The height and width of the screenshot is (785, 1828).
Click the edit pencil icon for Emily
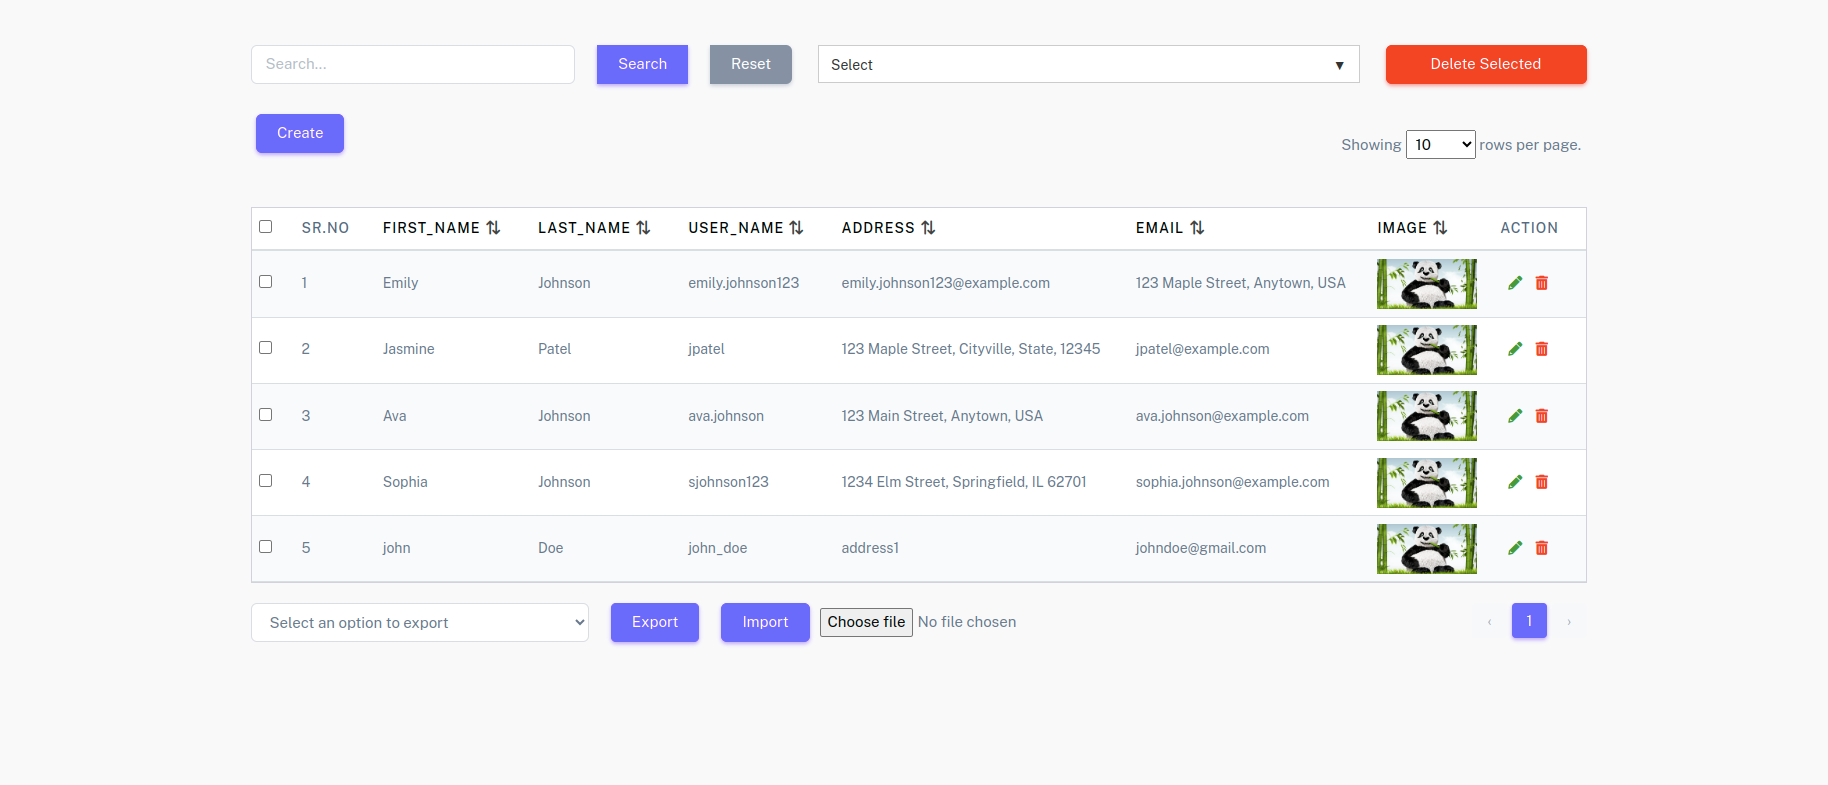pyautogui.click(x=1514, y=283)
